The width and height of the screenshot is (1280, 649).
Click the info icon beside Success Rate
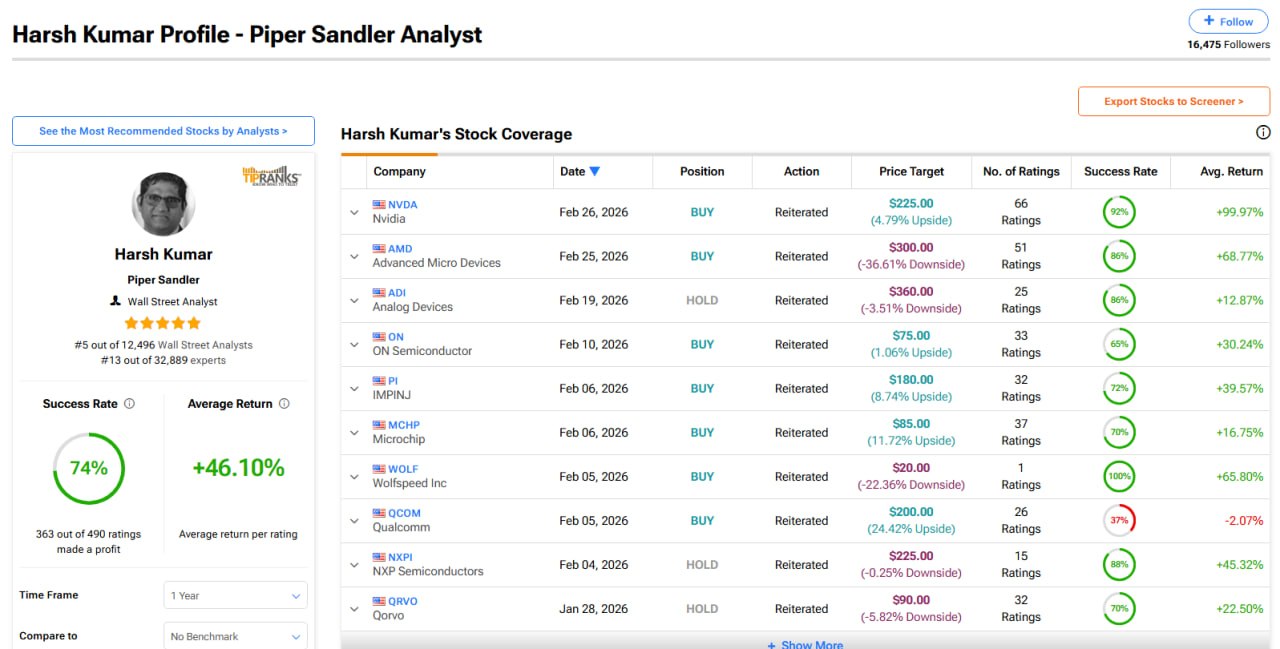tap(129, 404)
